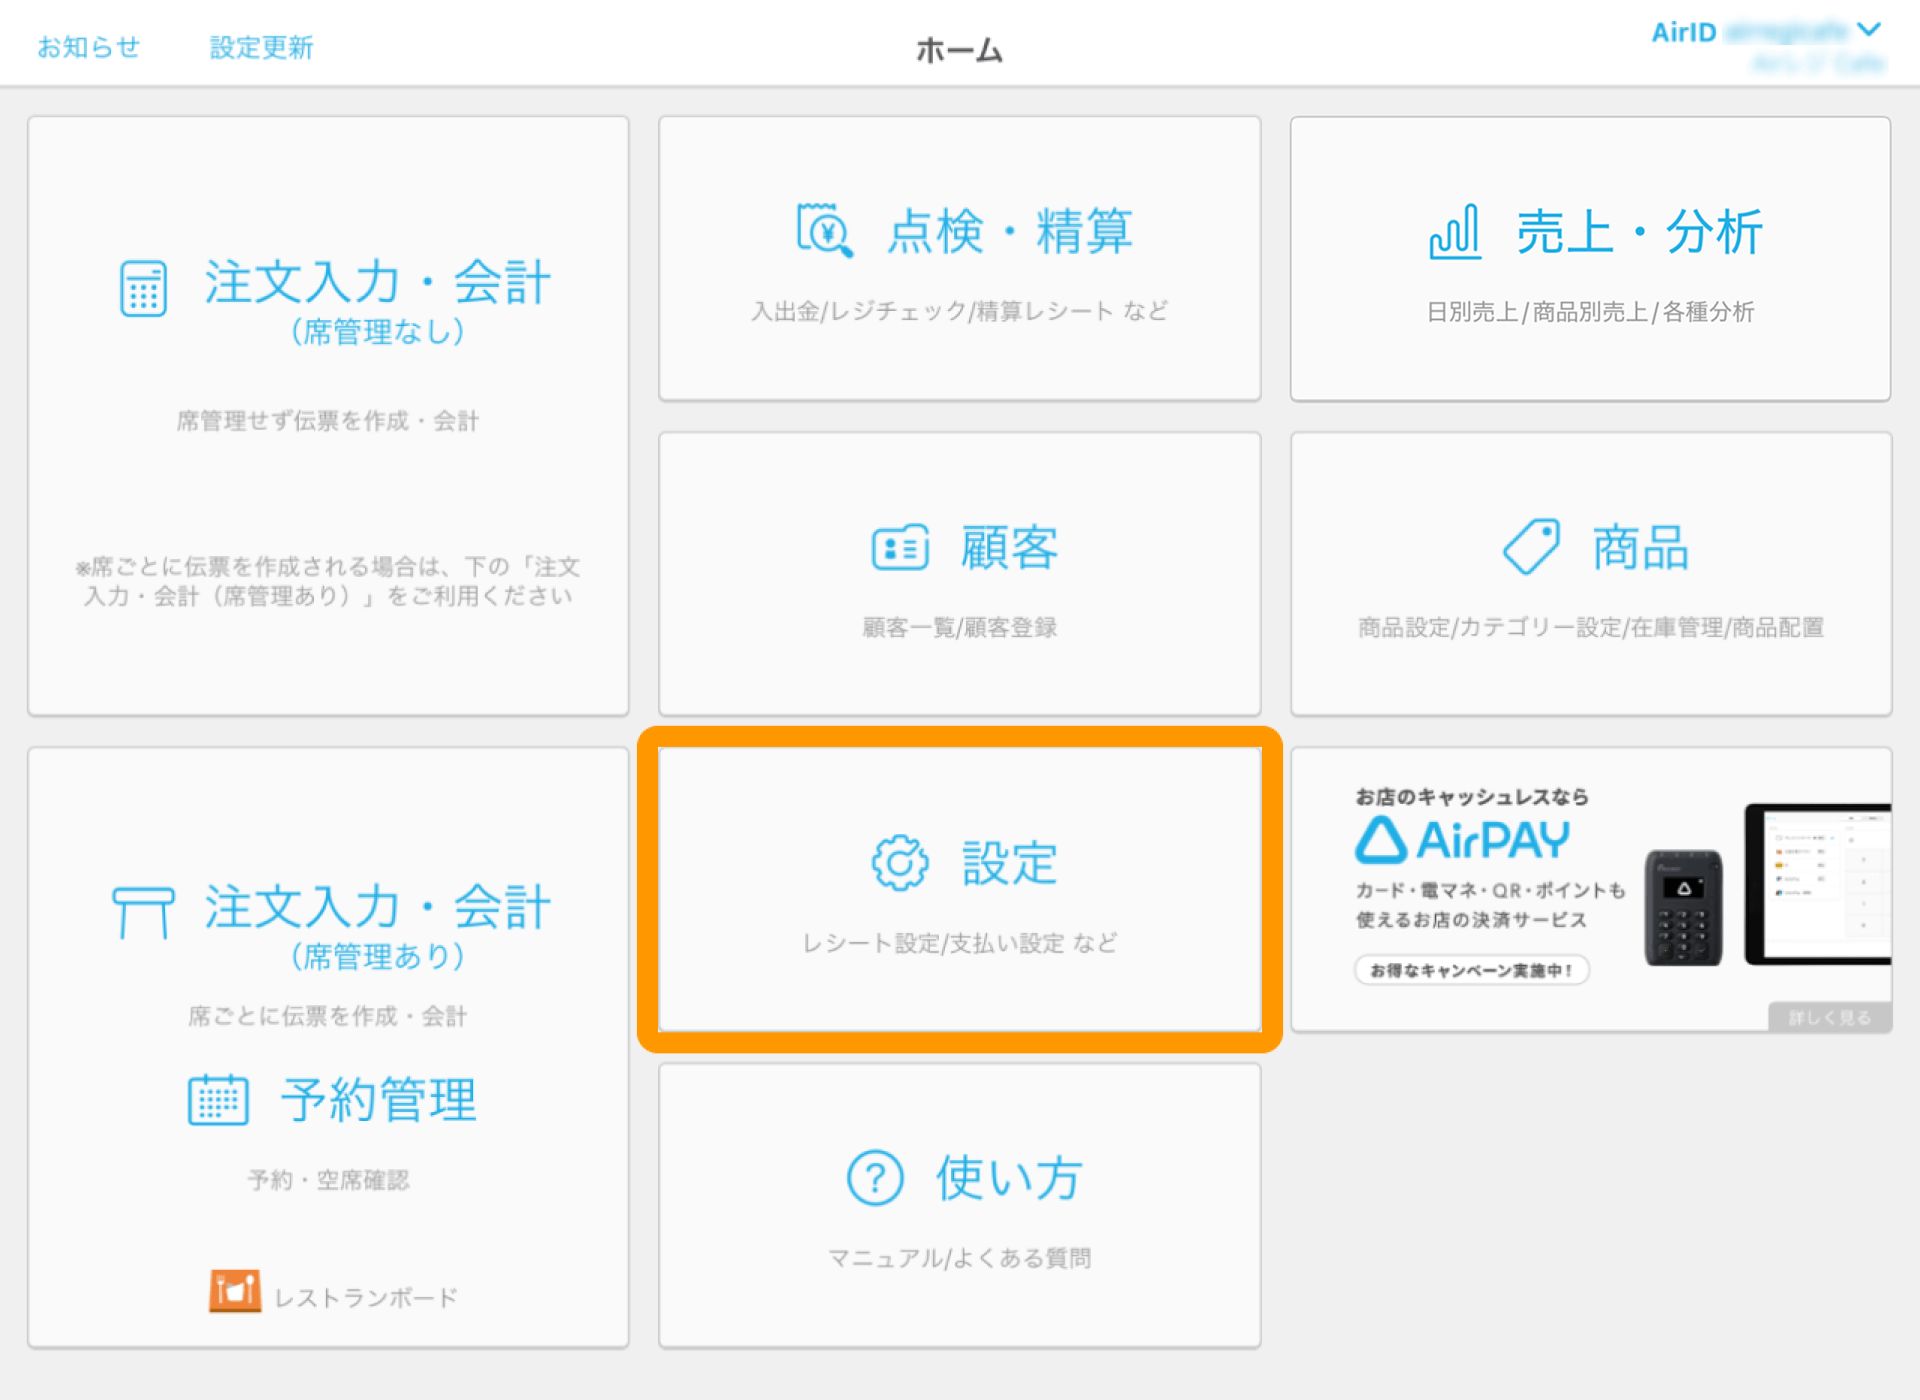Viewport: 1920px width, 1400px height.
Task: Open the 商品 products tile title
Action: 1641,547
